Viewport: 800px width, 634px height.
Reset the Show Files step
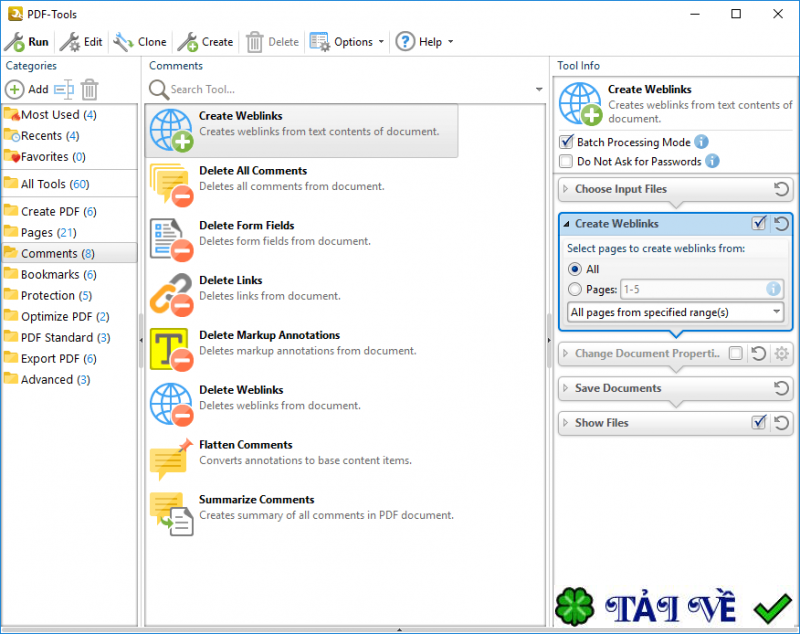(x=782, y=423)
